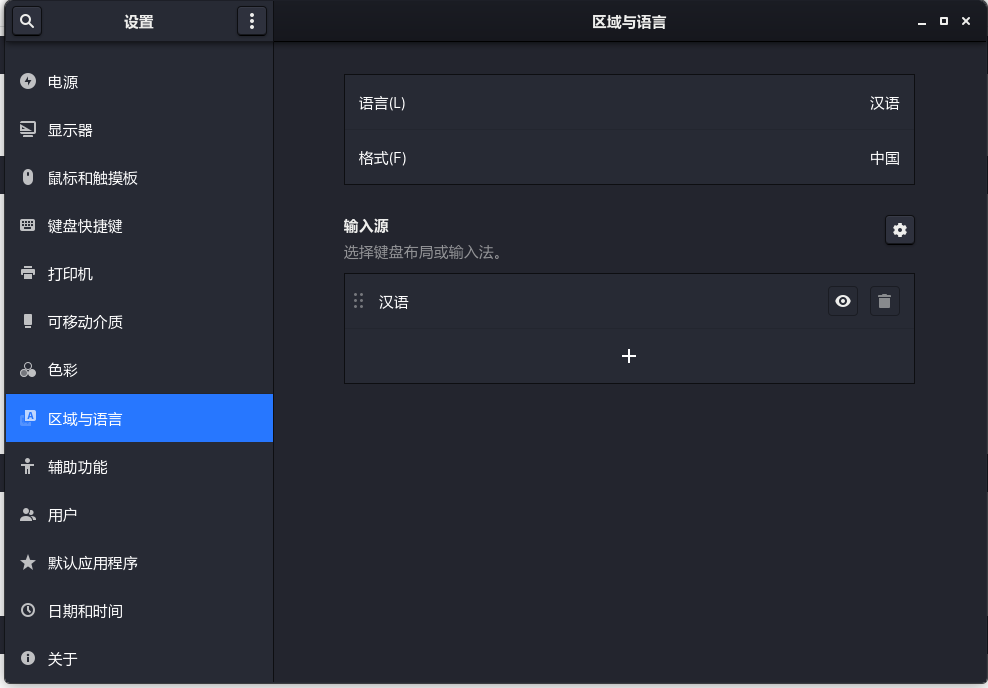988x688 pixels.
Task: Close the settings window
Action: click(x=965, y=21)
